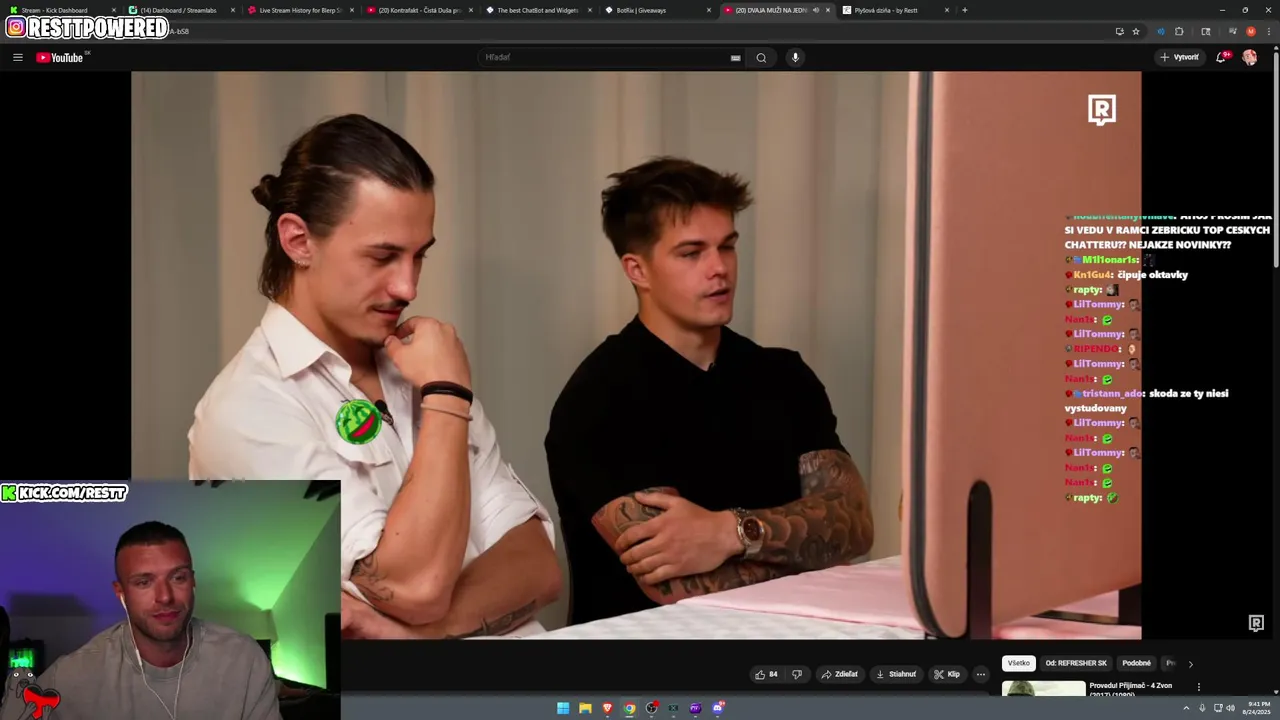
Task: Start voice search with the microphone icon
Action: [x=795, y=57]
